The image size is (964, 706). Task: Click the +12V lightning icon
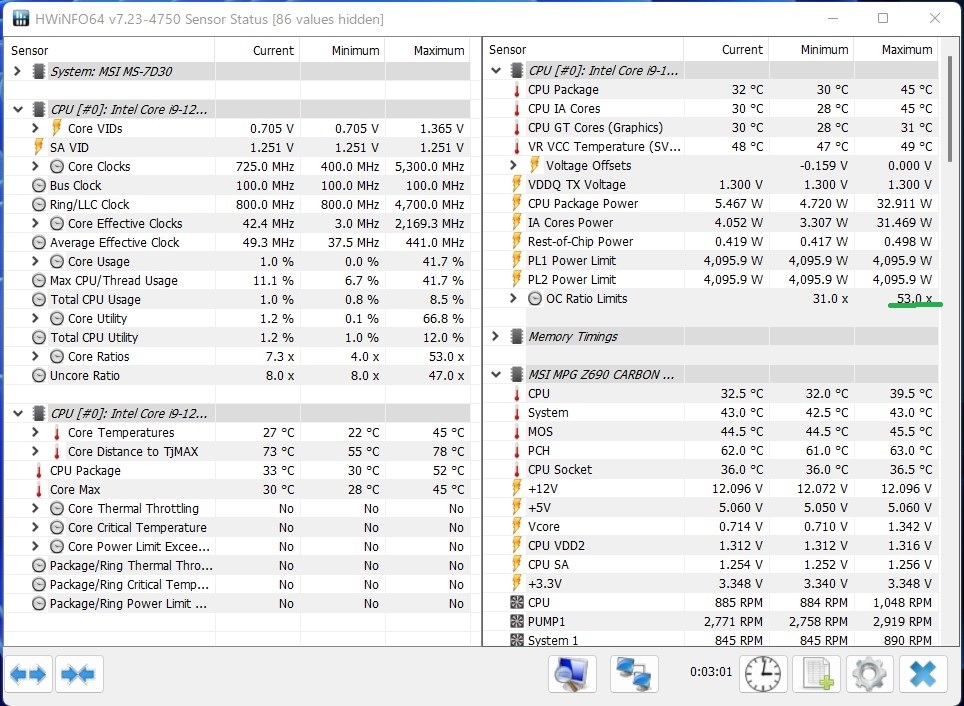tap(517, 488)
